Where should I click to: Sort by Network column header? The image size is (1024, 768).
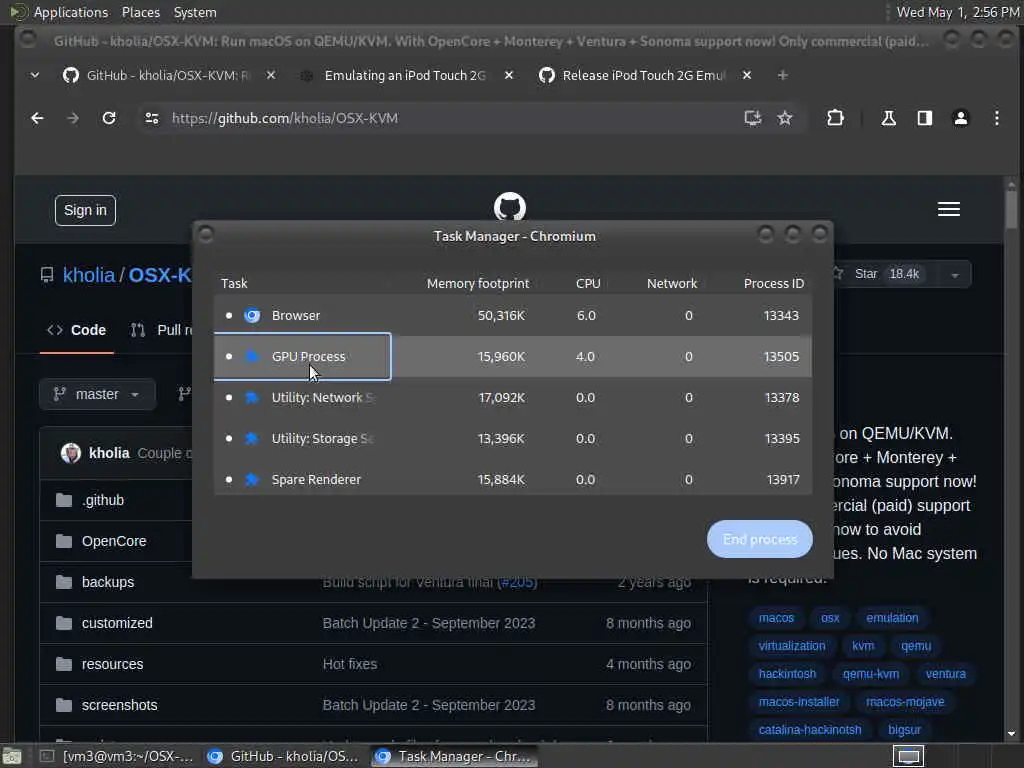coord(672,283)
